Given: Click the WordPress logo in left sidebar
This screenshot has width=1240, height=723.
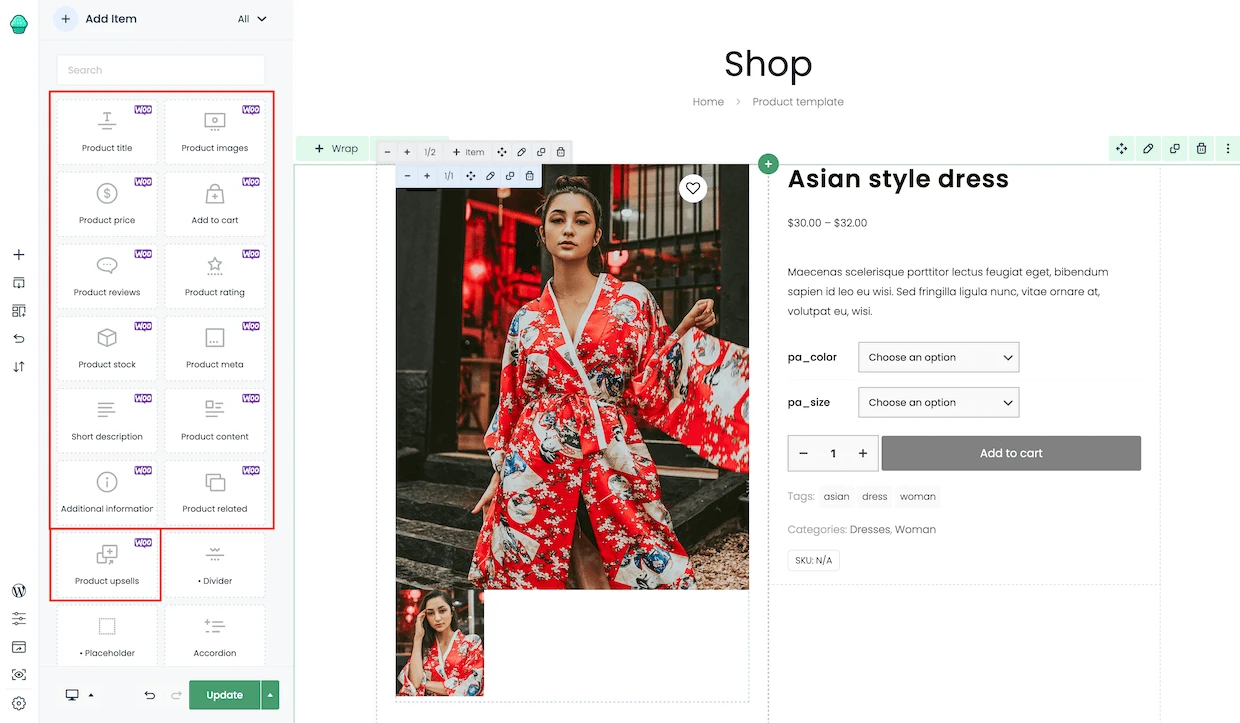Looking at the screenshot, I should point(19,591).
